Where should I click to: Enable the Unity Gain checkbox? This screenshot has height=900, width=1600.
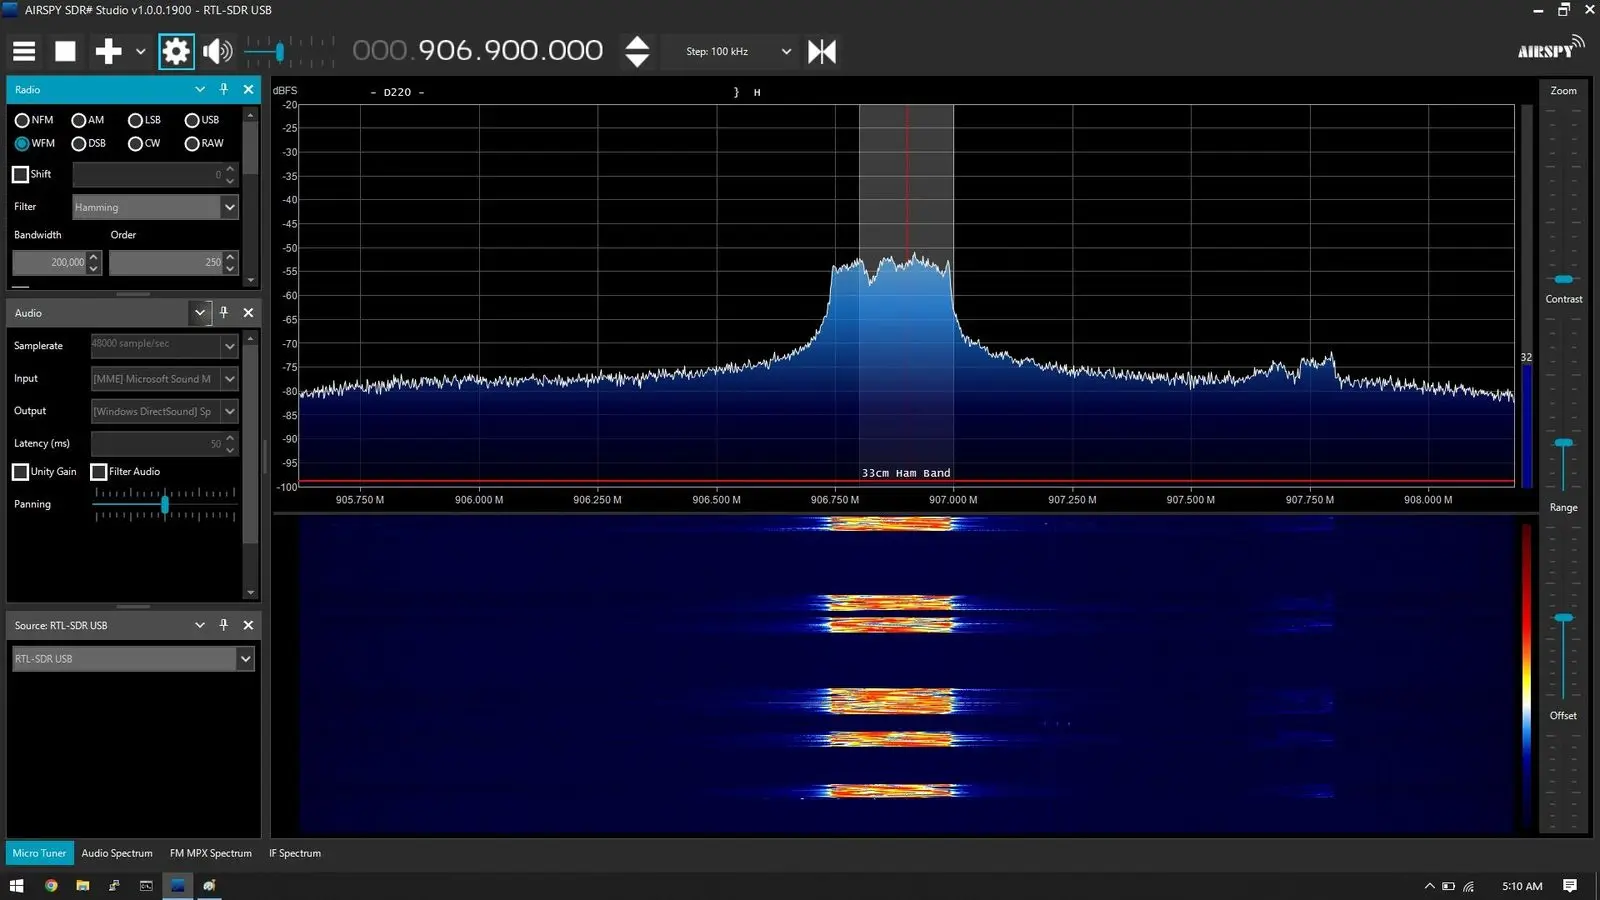pyautogui.click(x=20, y=472)
